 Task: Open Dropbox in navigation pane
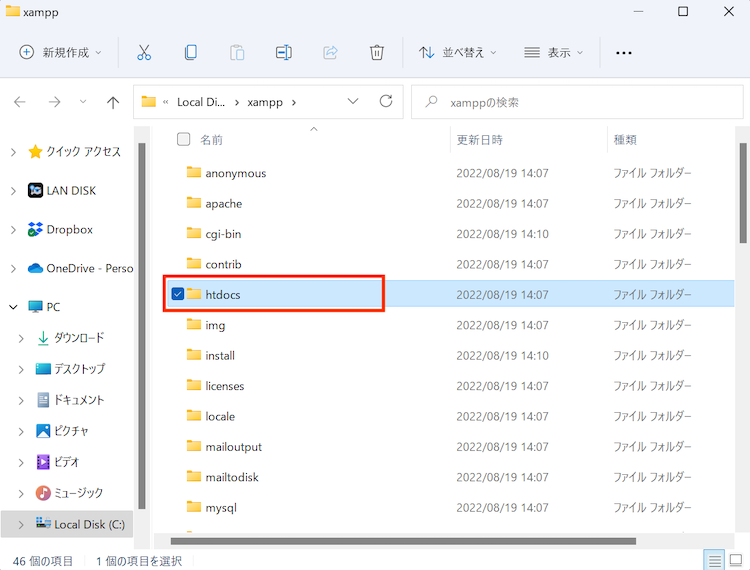coord(60,230)
